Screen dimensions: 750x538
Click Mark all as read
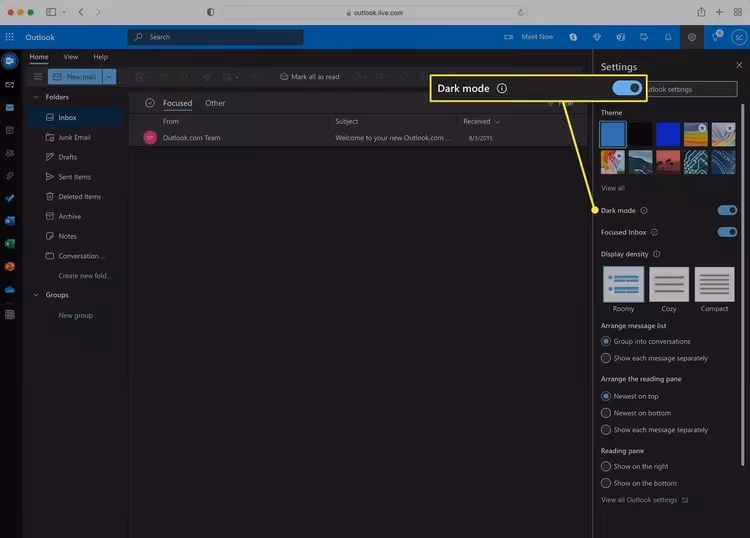[x=310, y=77]
